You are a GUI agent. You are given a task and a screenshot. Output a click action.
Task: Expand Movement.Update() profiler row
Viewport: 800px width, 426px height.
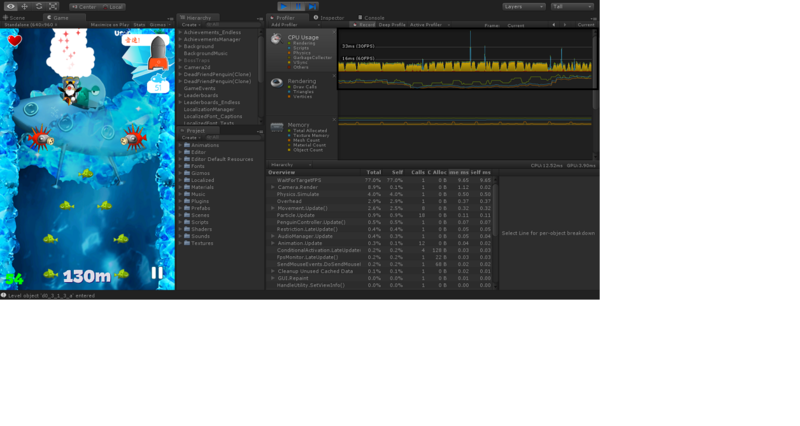[x=273, y=208]
